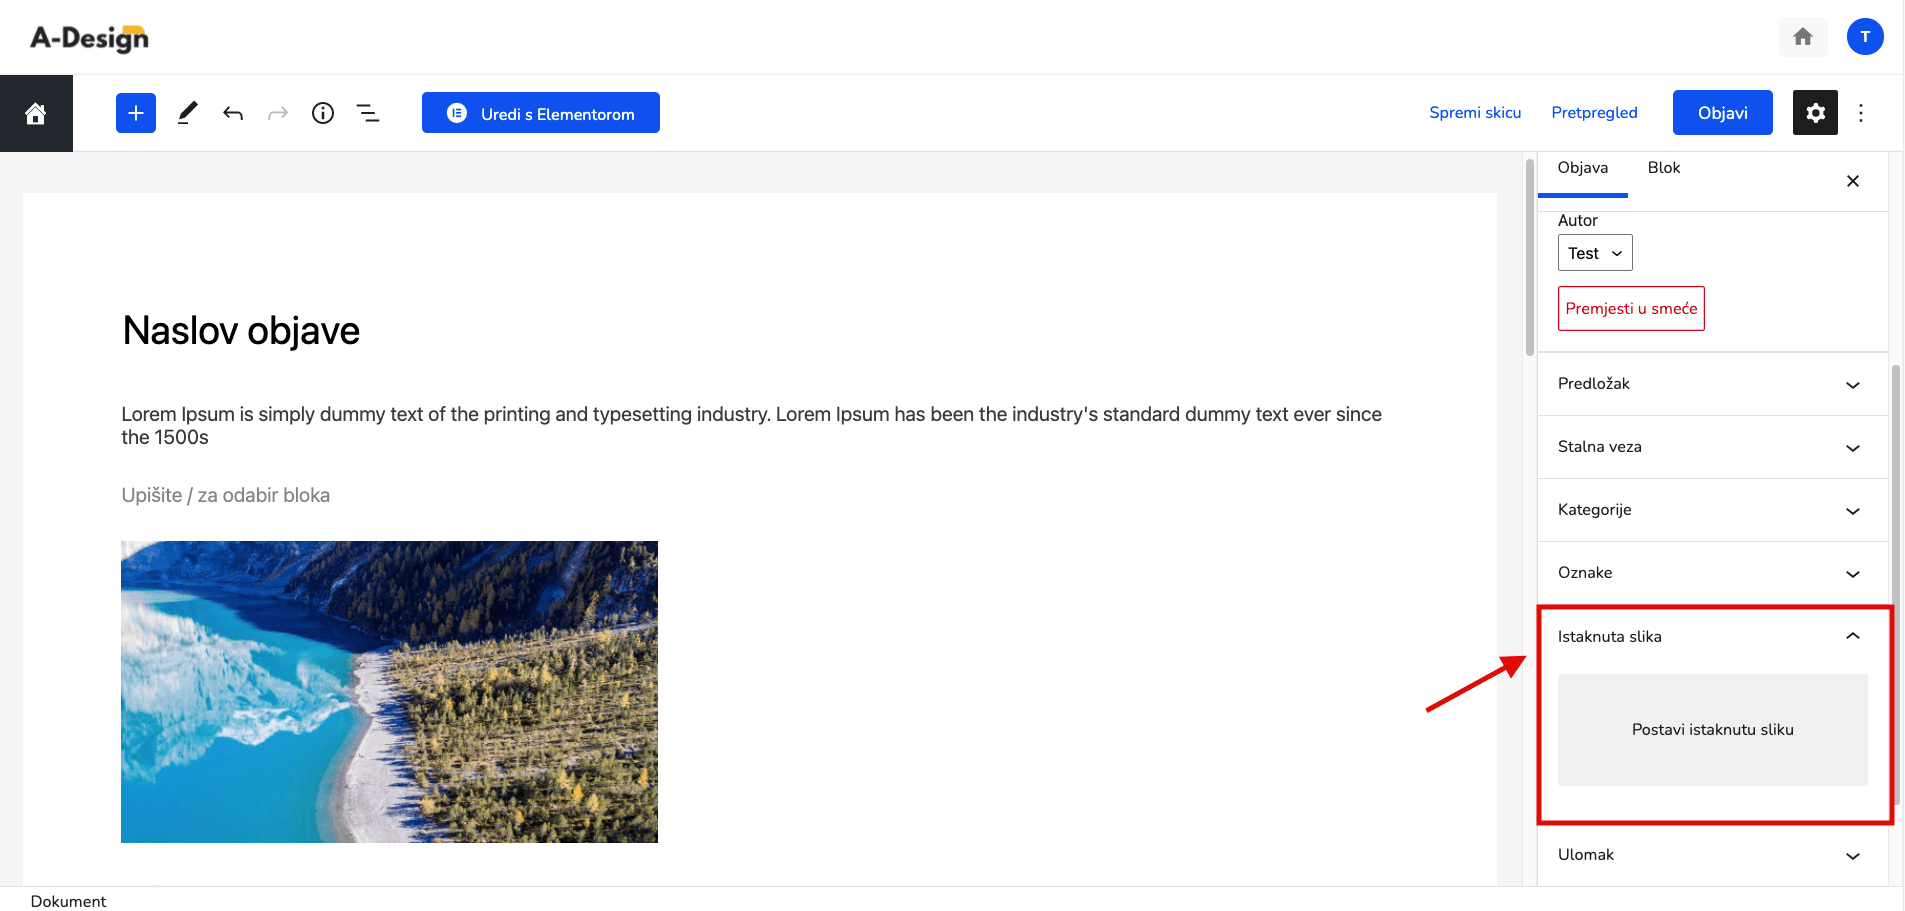The width and height of the screenshot is (1905, 911).
Task: Open the user avatar T menu
Action: click(1865, 37)
